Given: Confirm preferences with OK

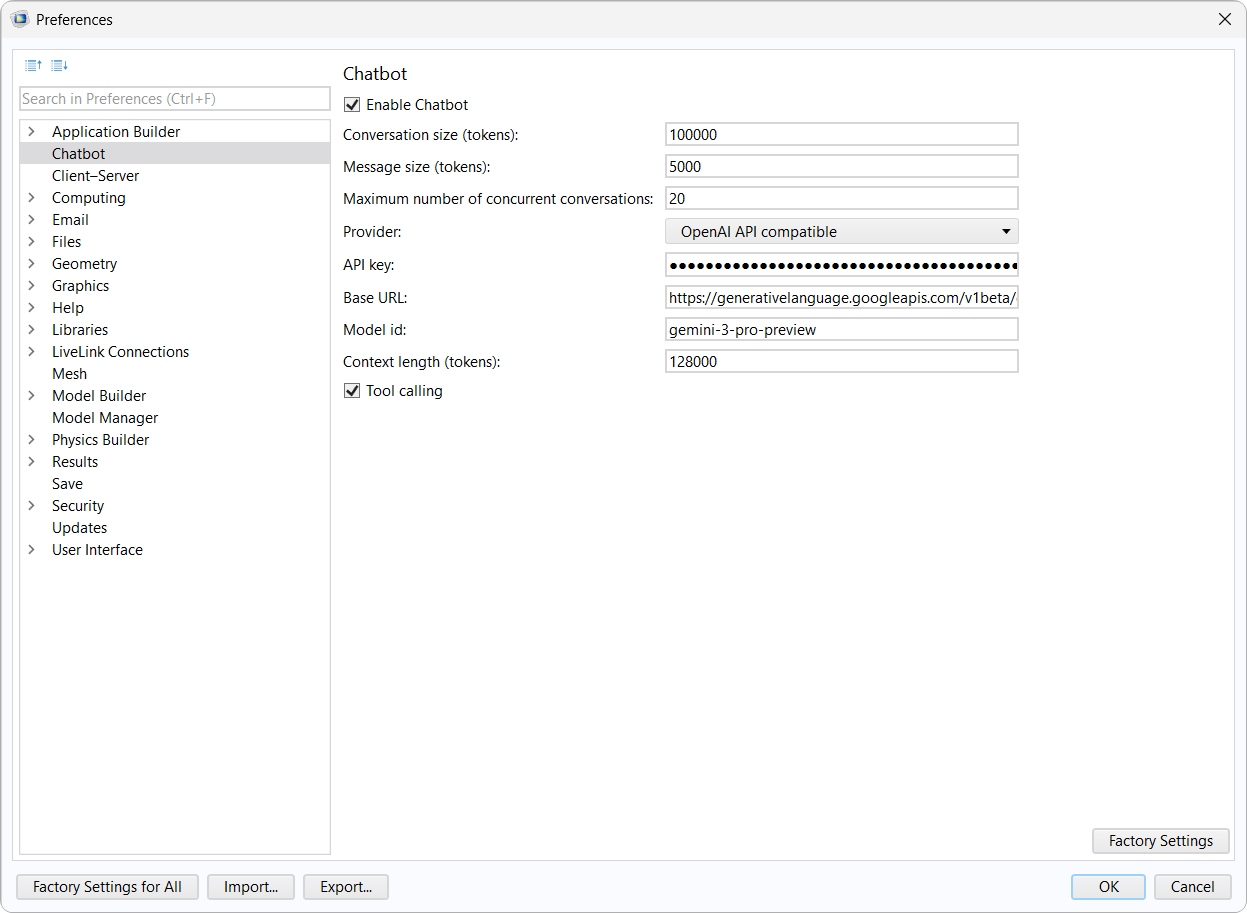Looking at the screenshot, I should click(x=1108, y=887).
